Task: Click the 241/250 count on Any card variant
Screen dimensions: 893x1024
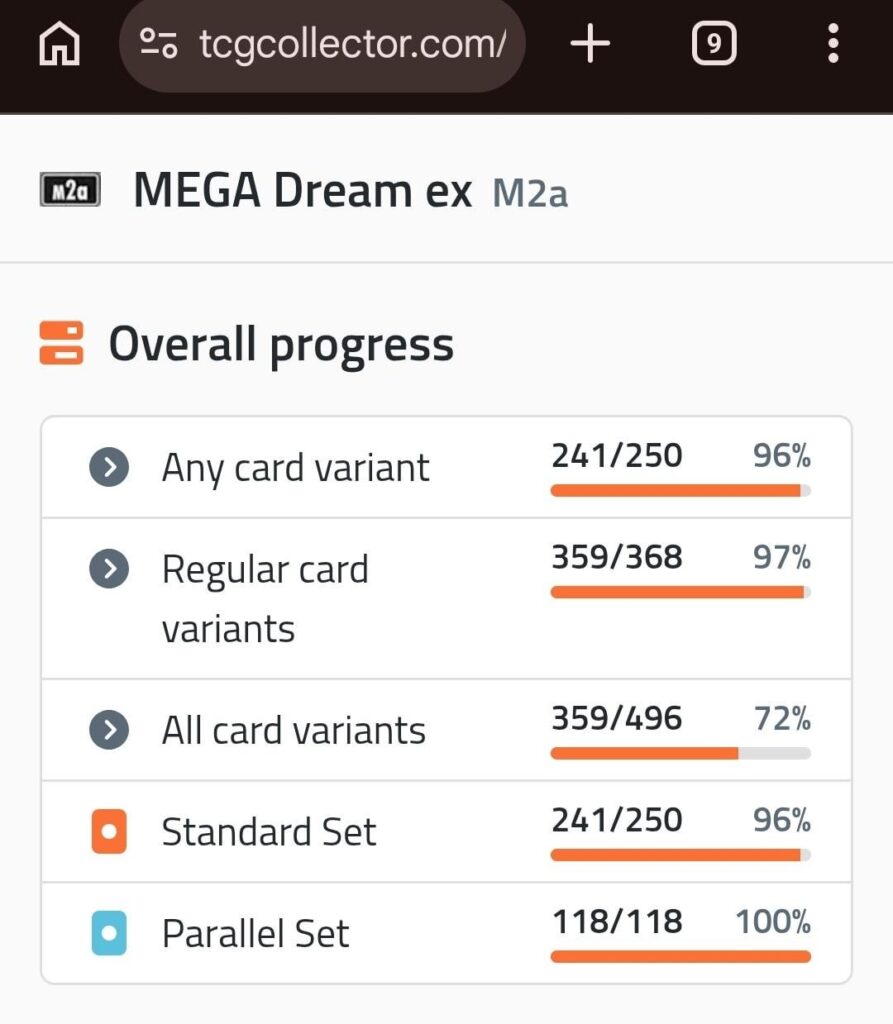Action: [616, 456]
